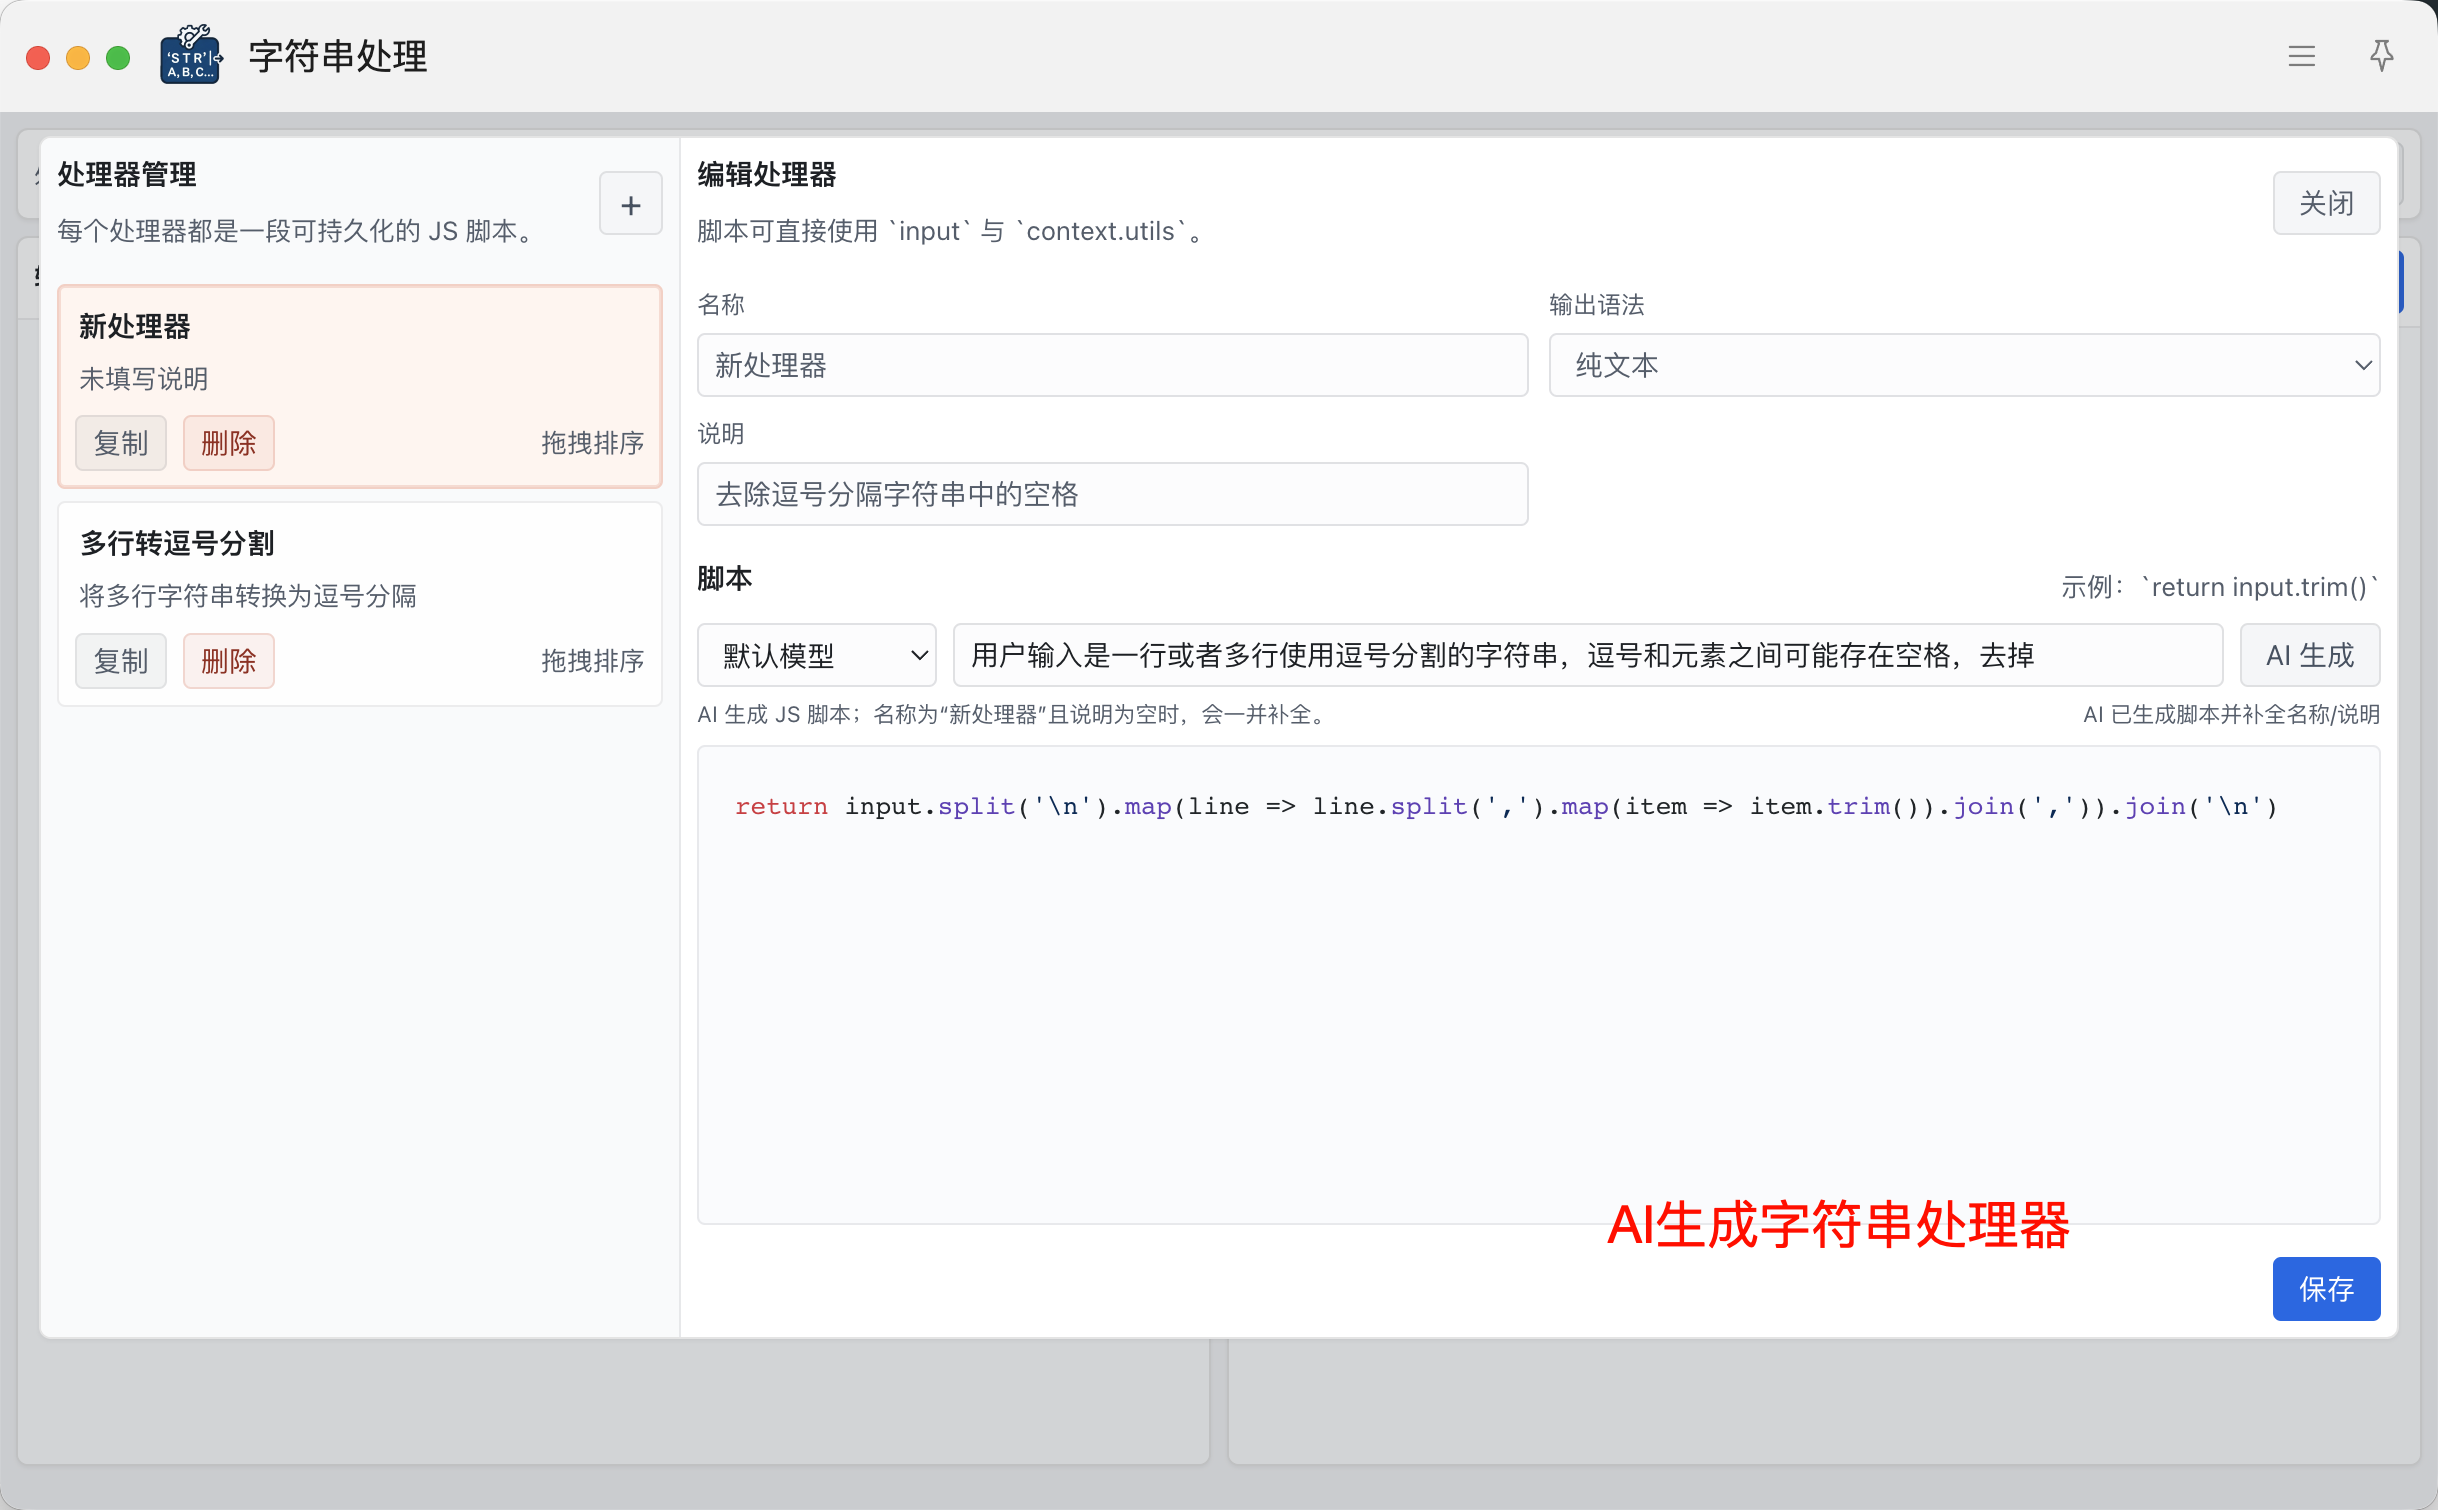Click the 字符串处理 app logo icon

pos(190,56)
